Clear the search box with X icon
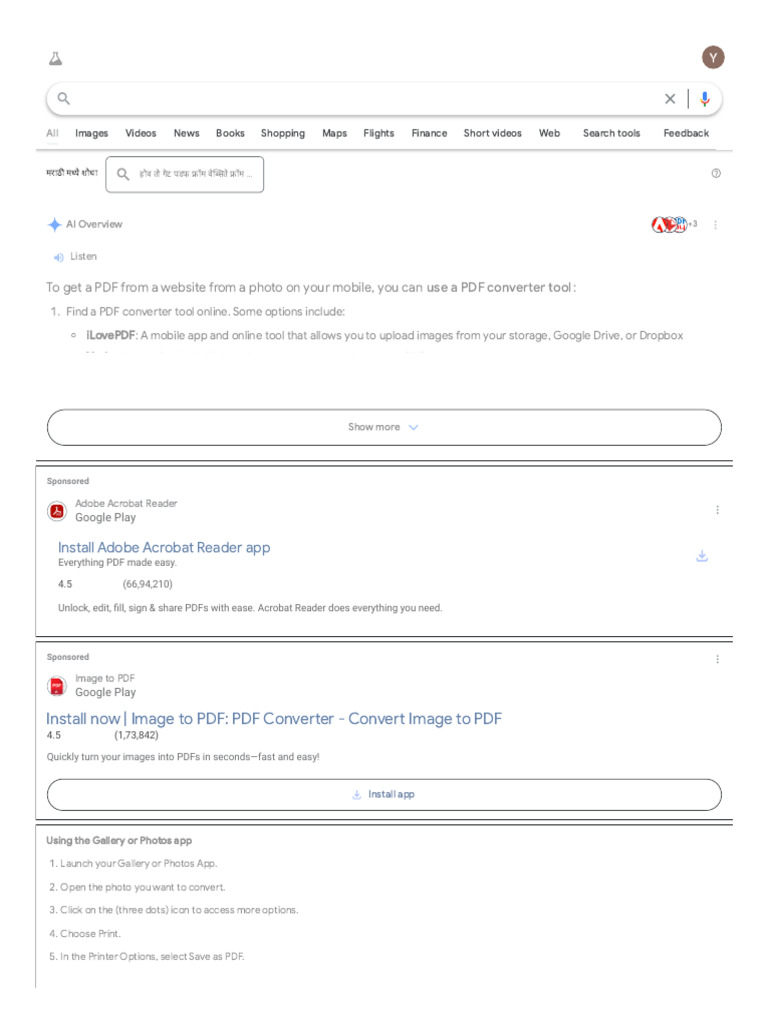Viewport: 768px width, 1024px height. pos(670,99)
